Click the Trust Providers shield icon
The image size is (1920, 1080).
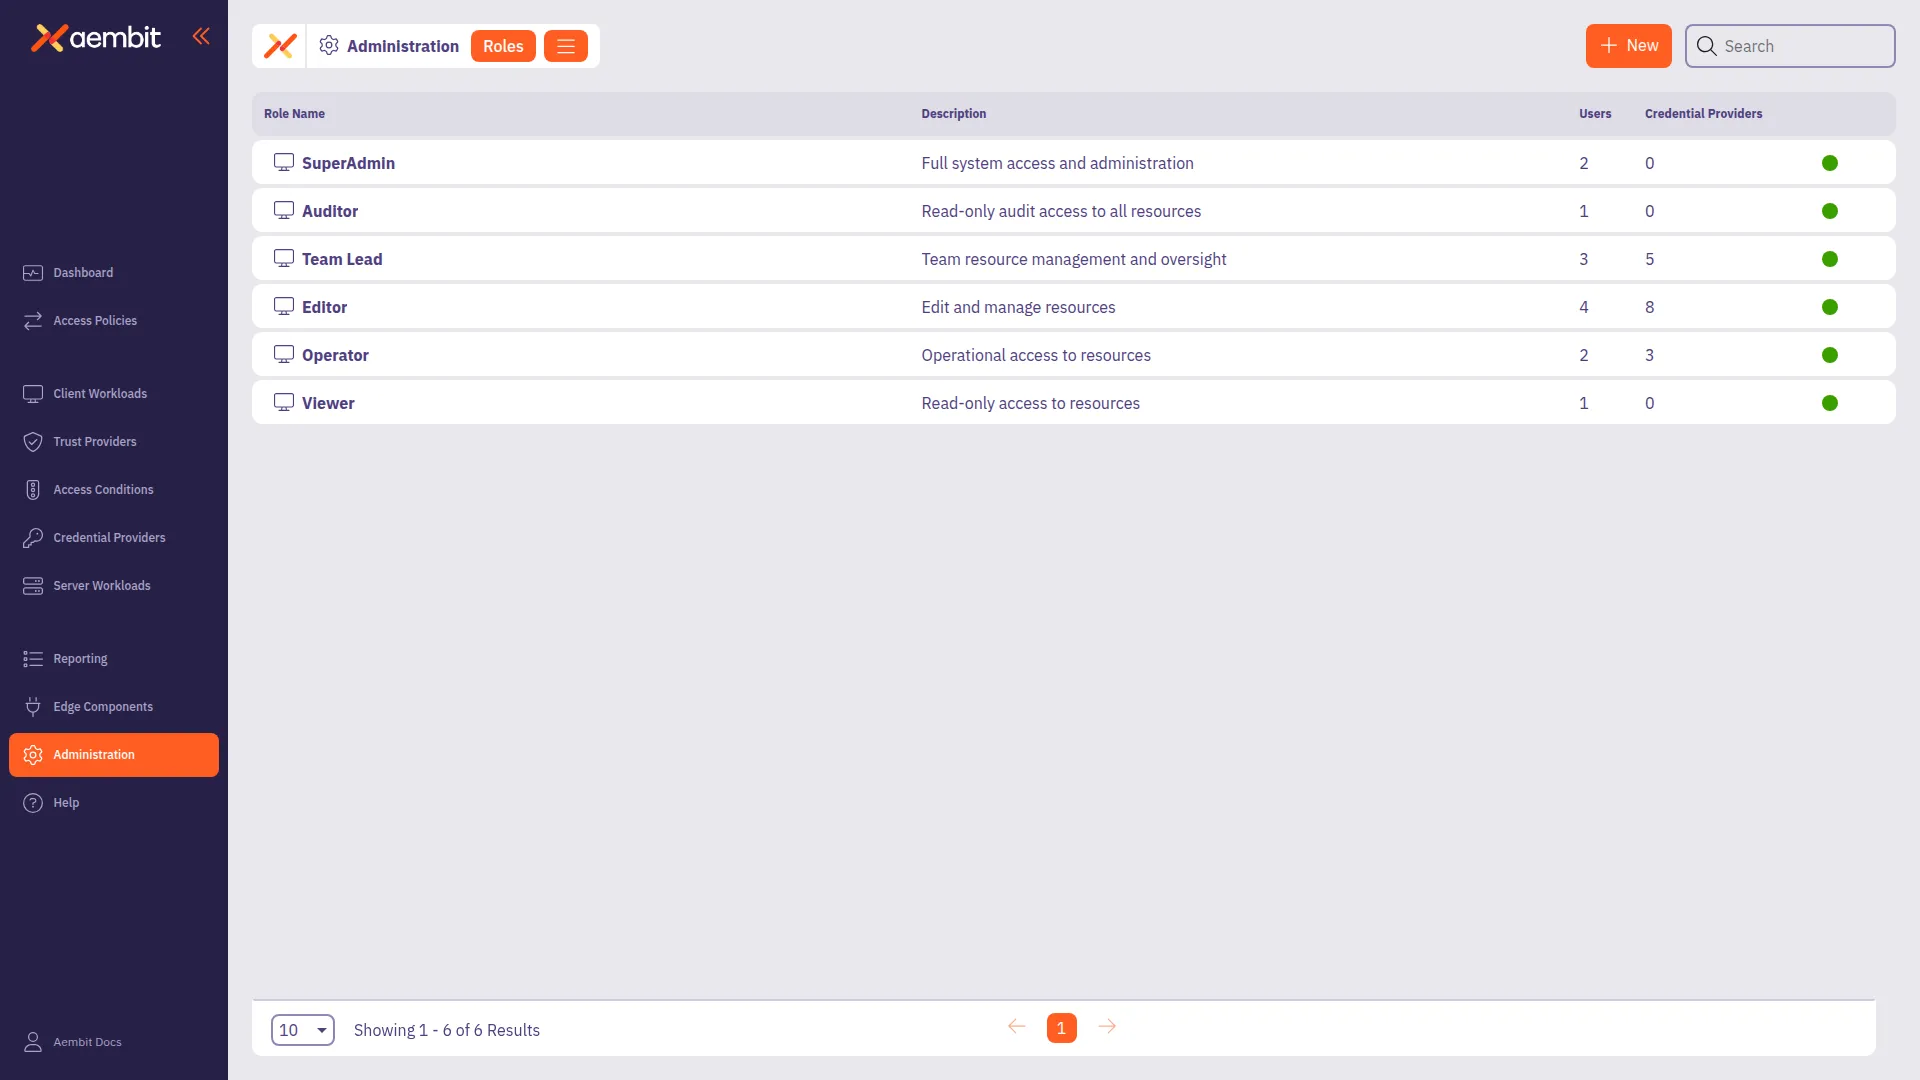point(33,441)
